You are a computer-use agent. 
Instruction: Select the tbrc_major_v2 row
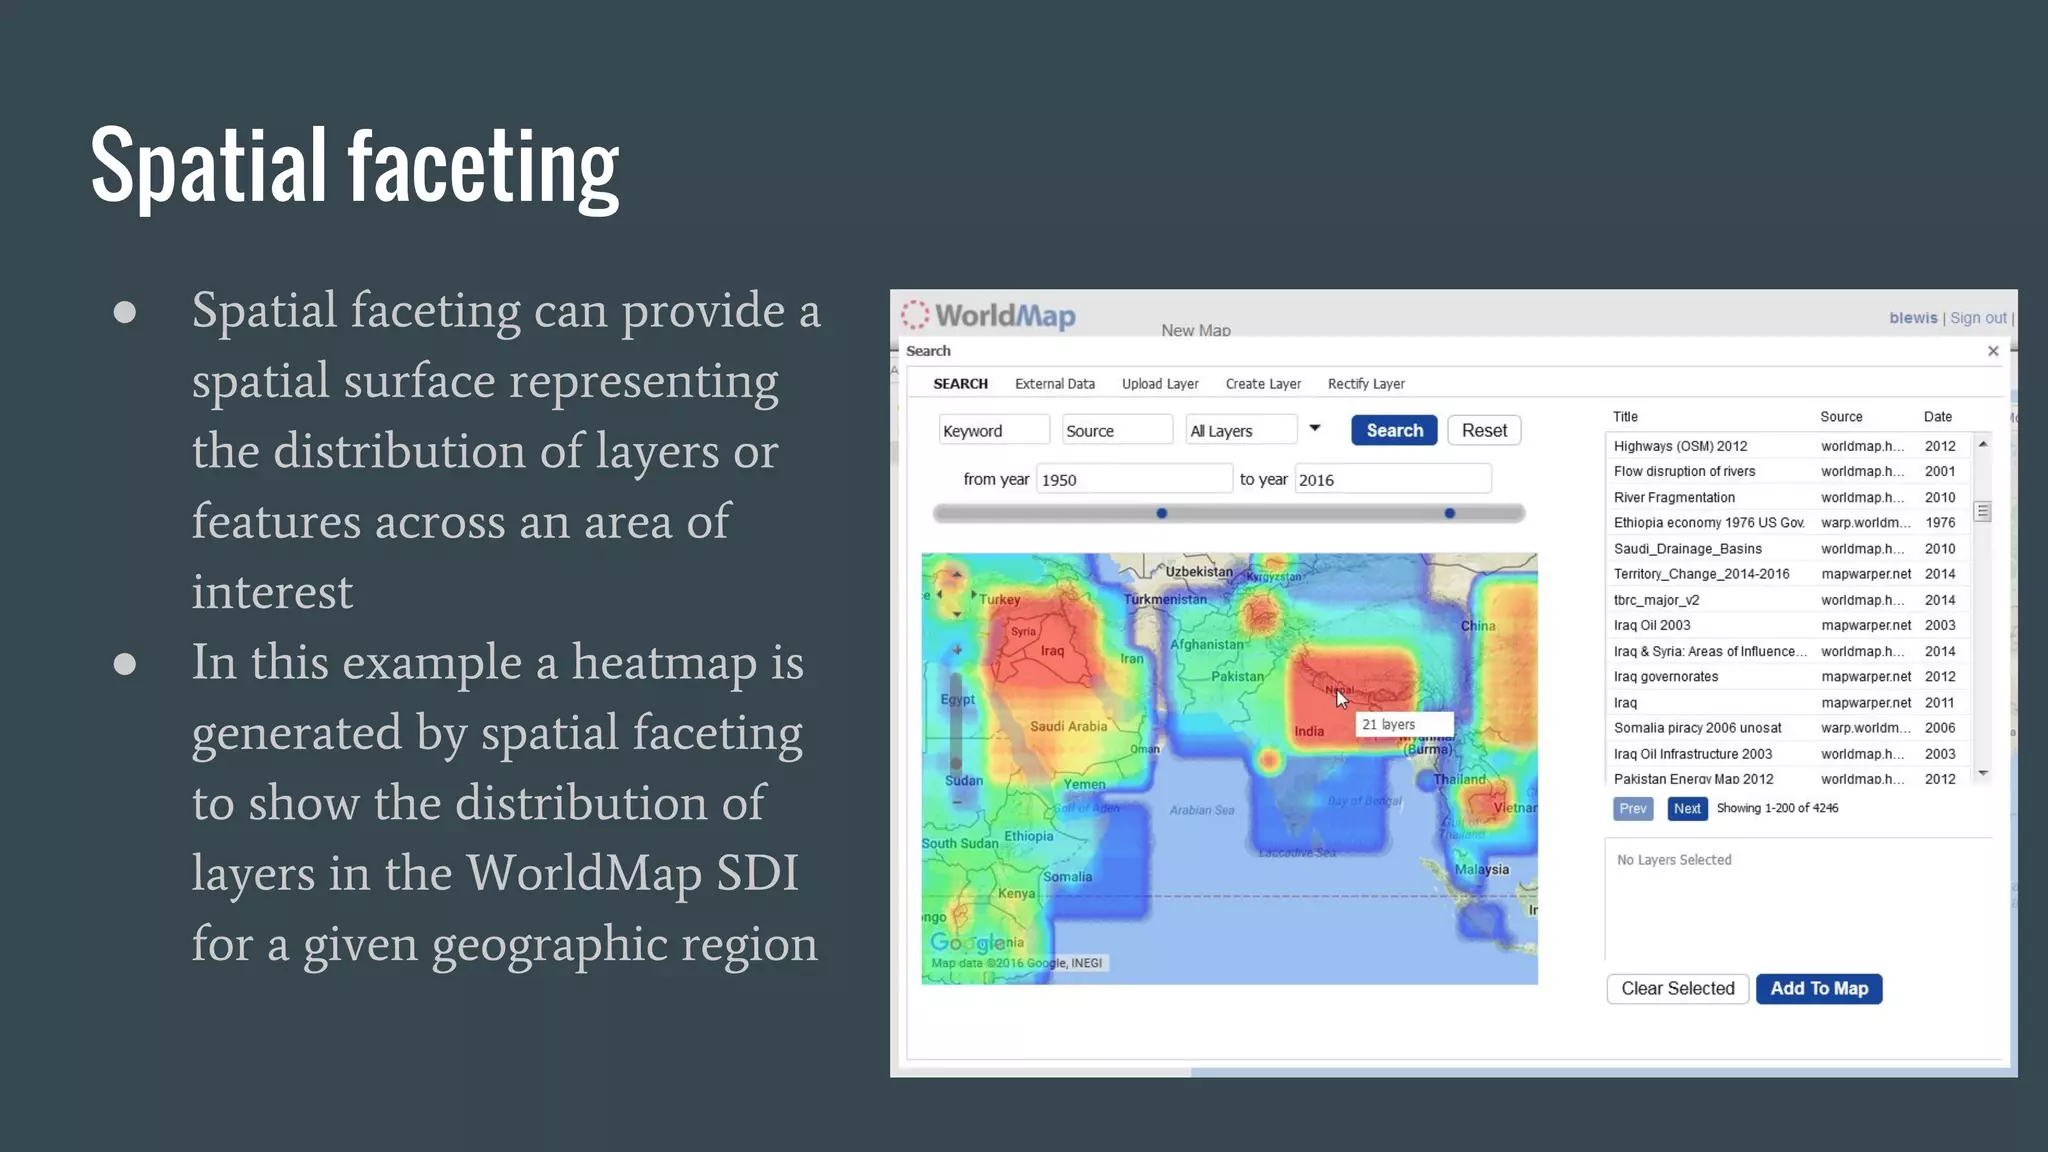[x=1788, y=600]
